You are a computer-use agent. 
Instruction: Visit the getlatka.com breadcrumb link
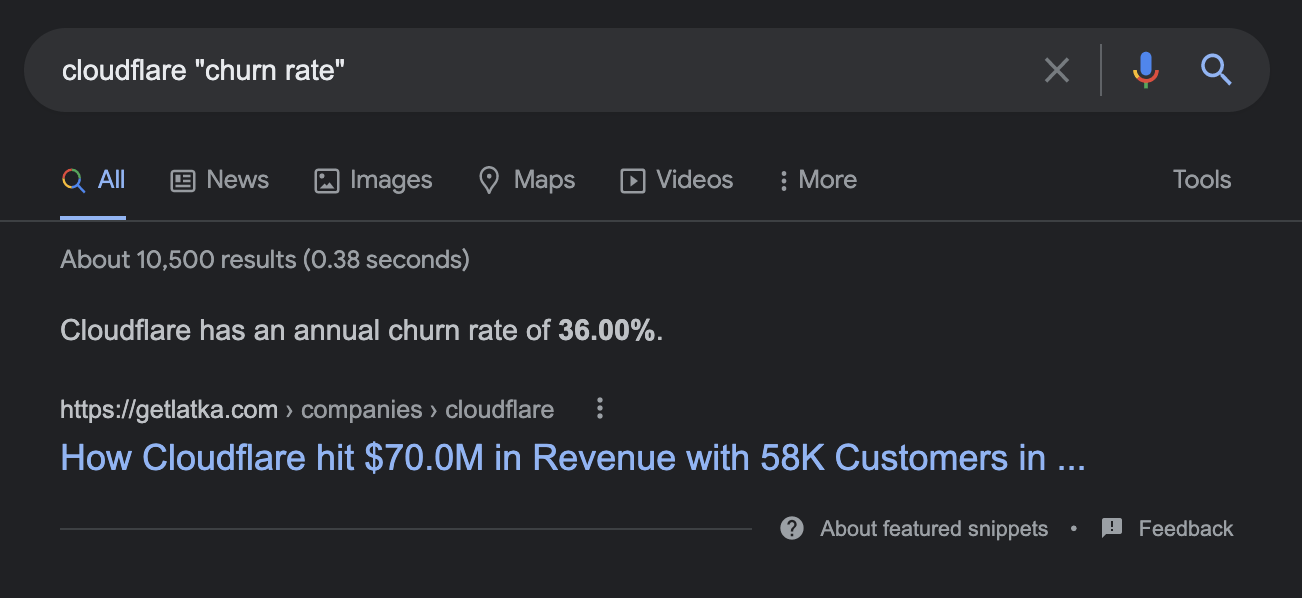tap(169, 409)
